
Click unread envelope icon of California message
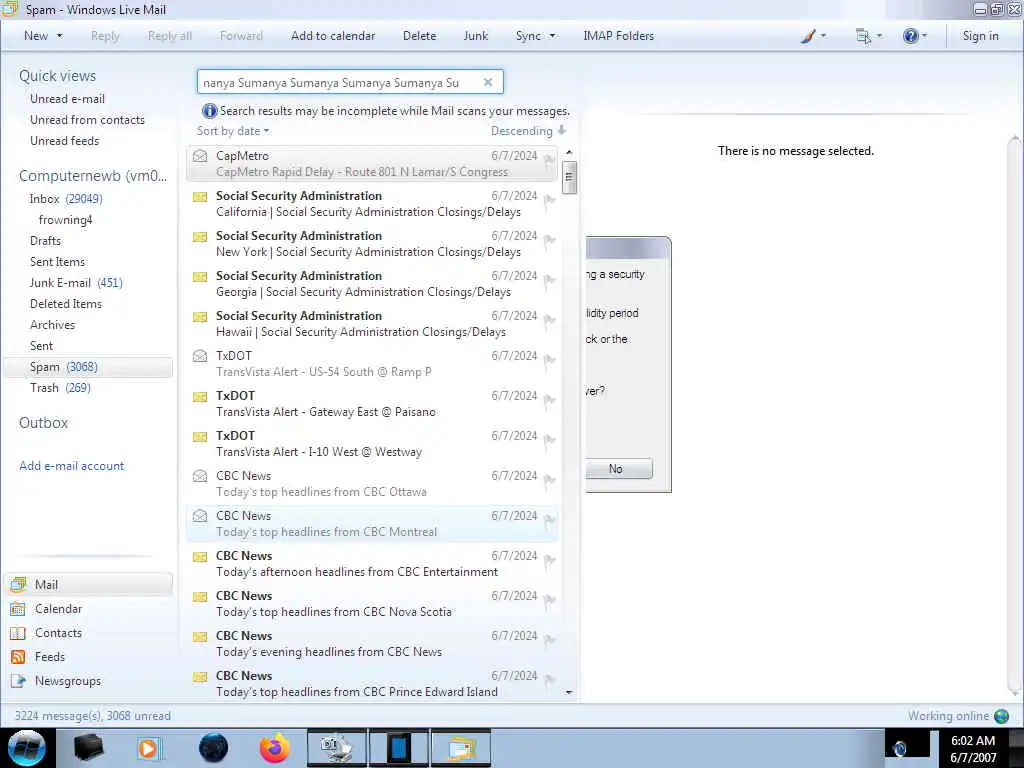(x=200, y=196)
